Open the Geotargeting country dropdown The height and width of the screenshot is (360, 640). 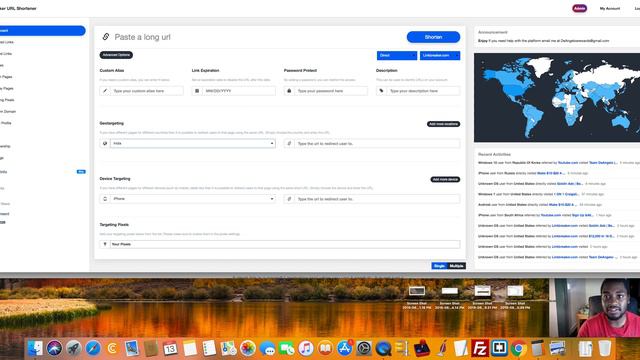pyautogui.click(x=193, y=143)
